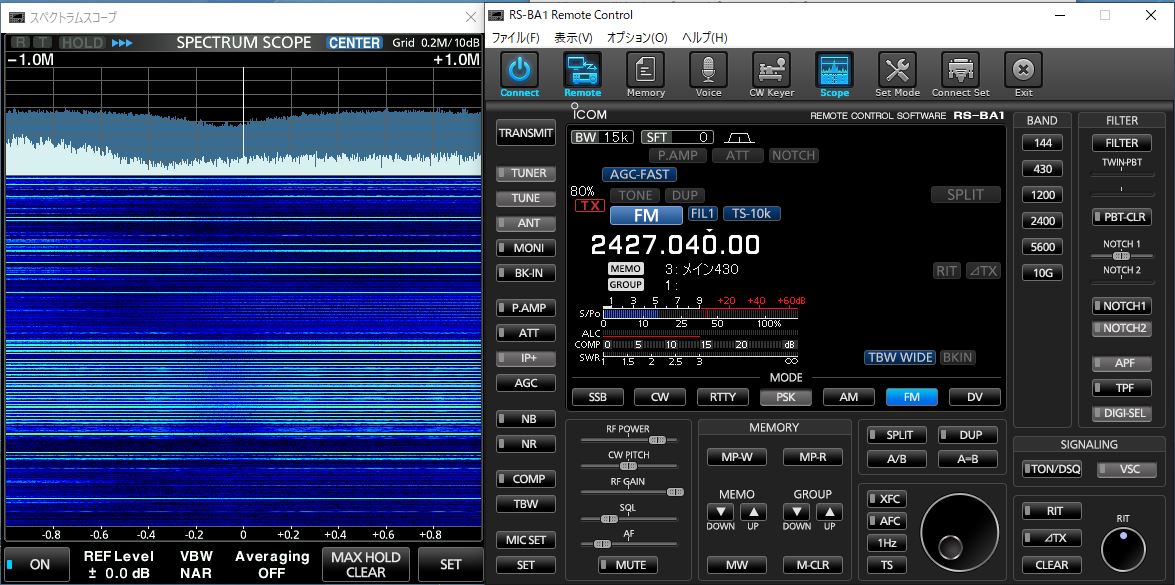Viewport: 1175px width, 585px height.
Task: Open the Voice microphone icon
Action: tap(708, 70)
